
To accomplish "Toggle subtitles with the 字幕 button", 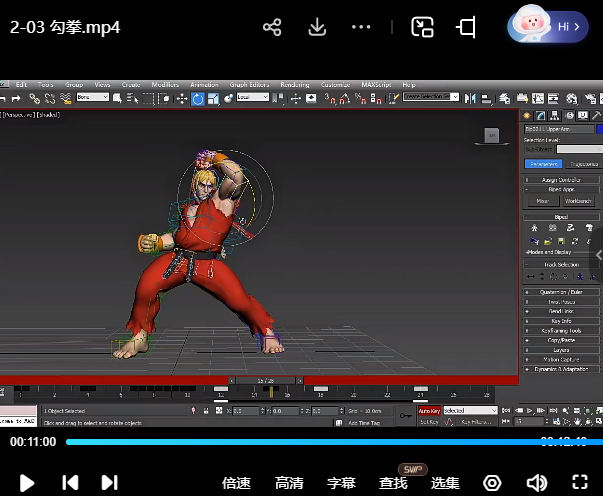I will coord(341,482).
